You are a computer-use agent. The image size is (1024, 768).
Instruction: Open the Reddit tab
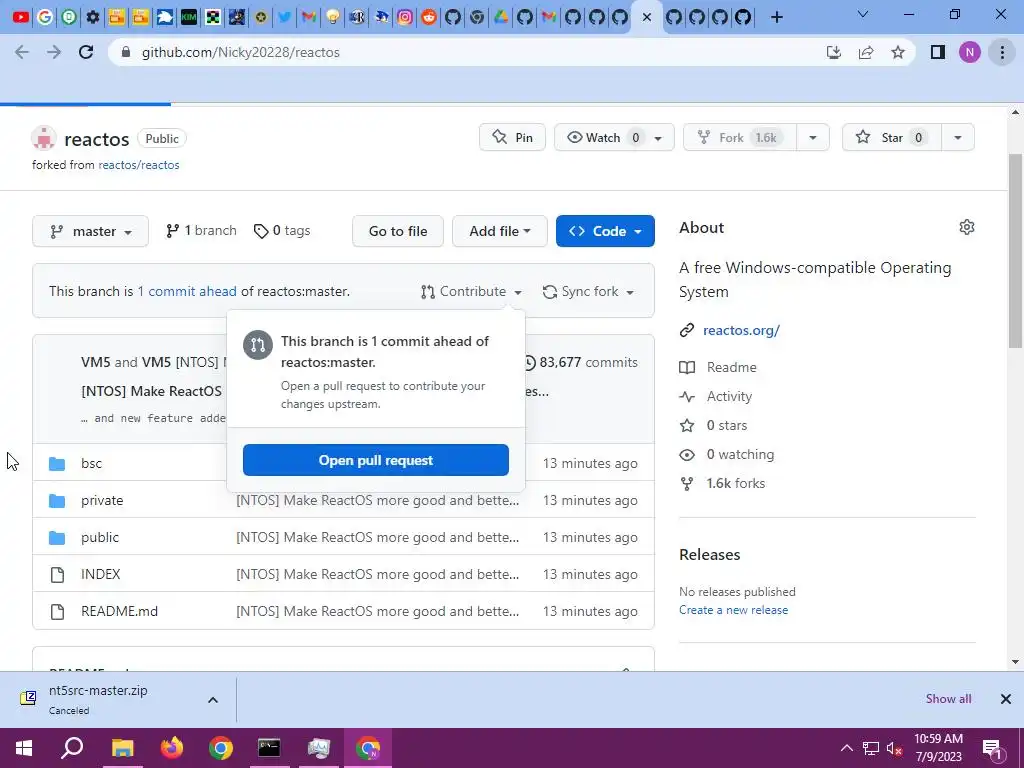pos(429,17)
